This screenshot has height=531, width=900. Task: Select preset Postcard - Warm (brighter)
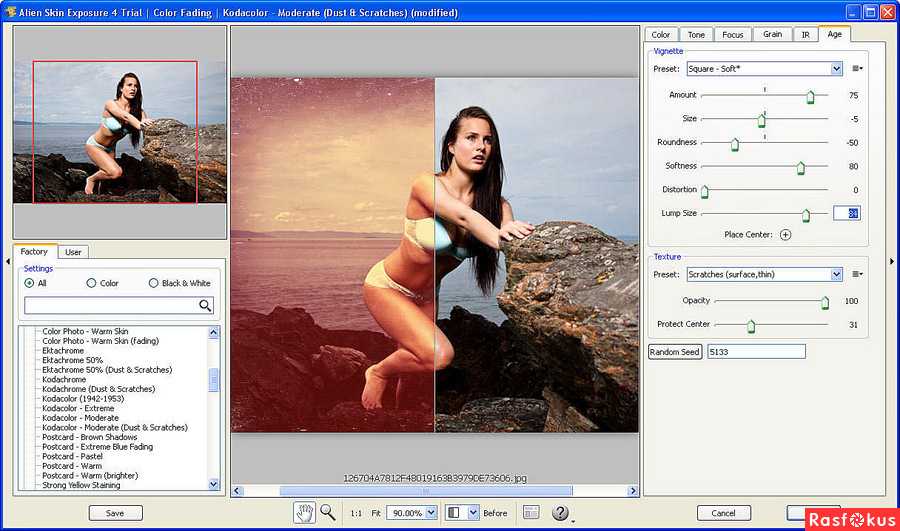point(90,476)
